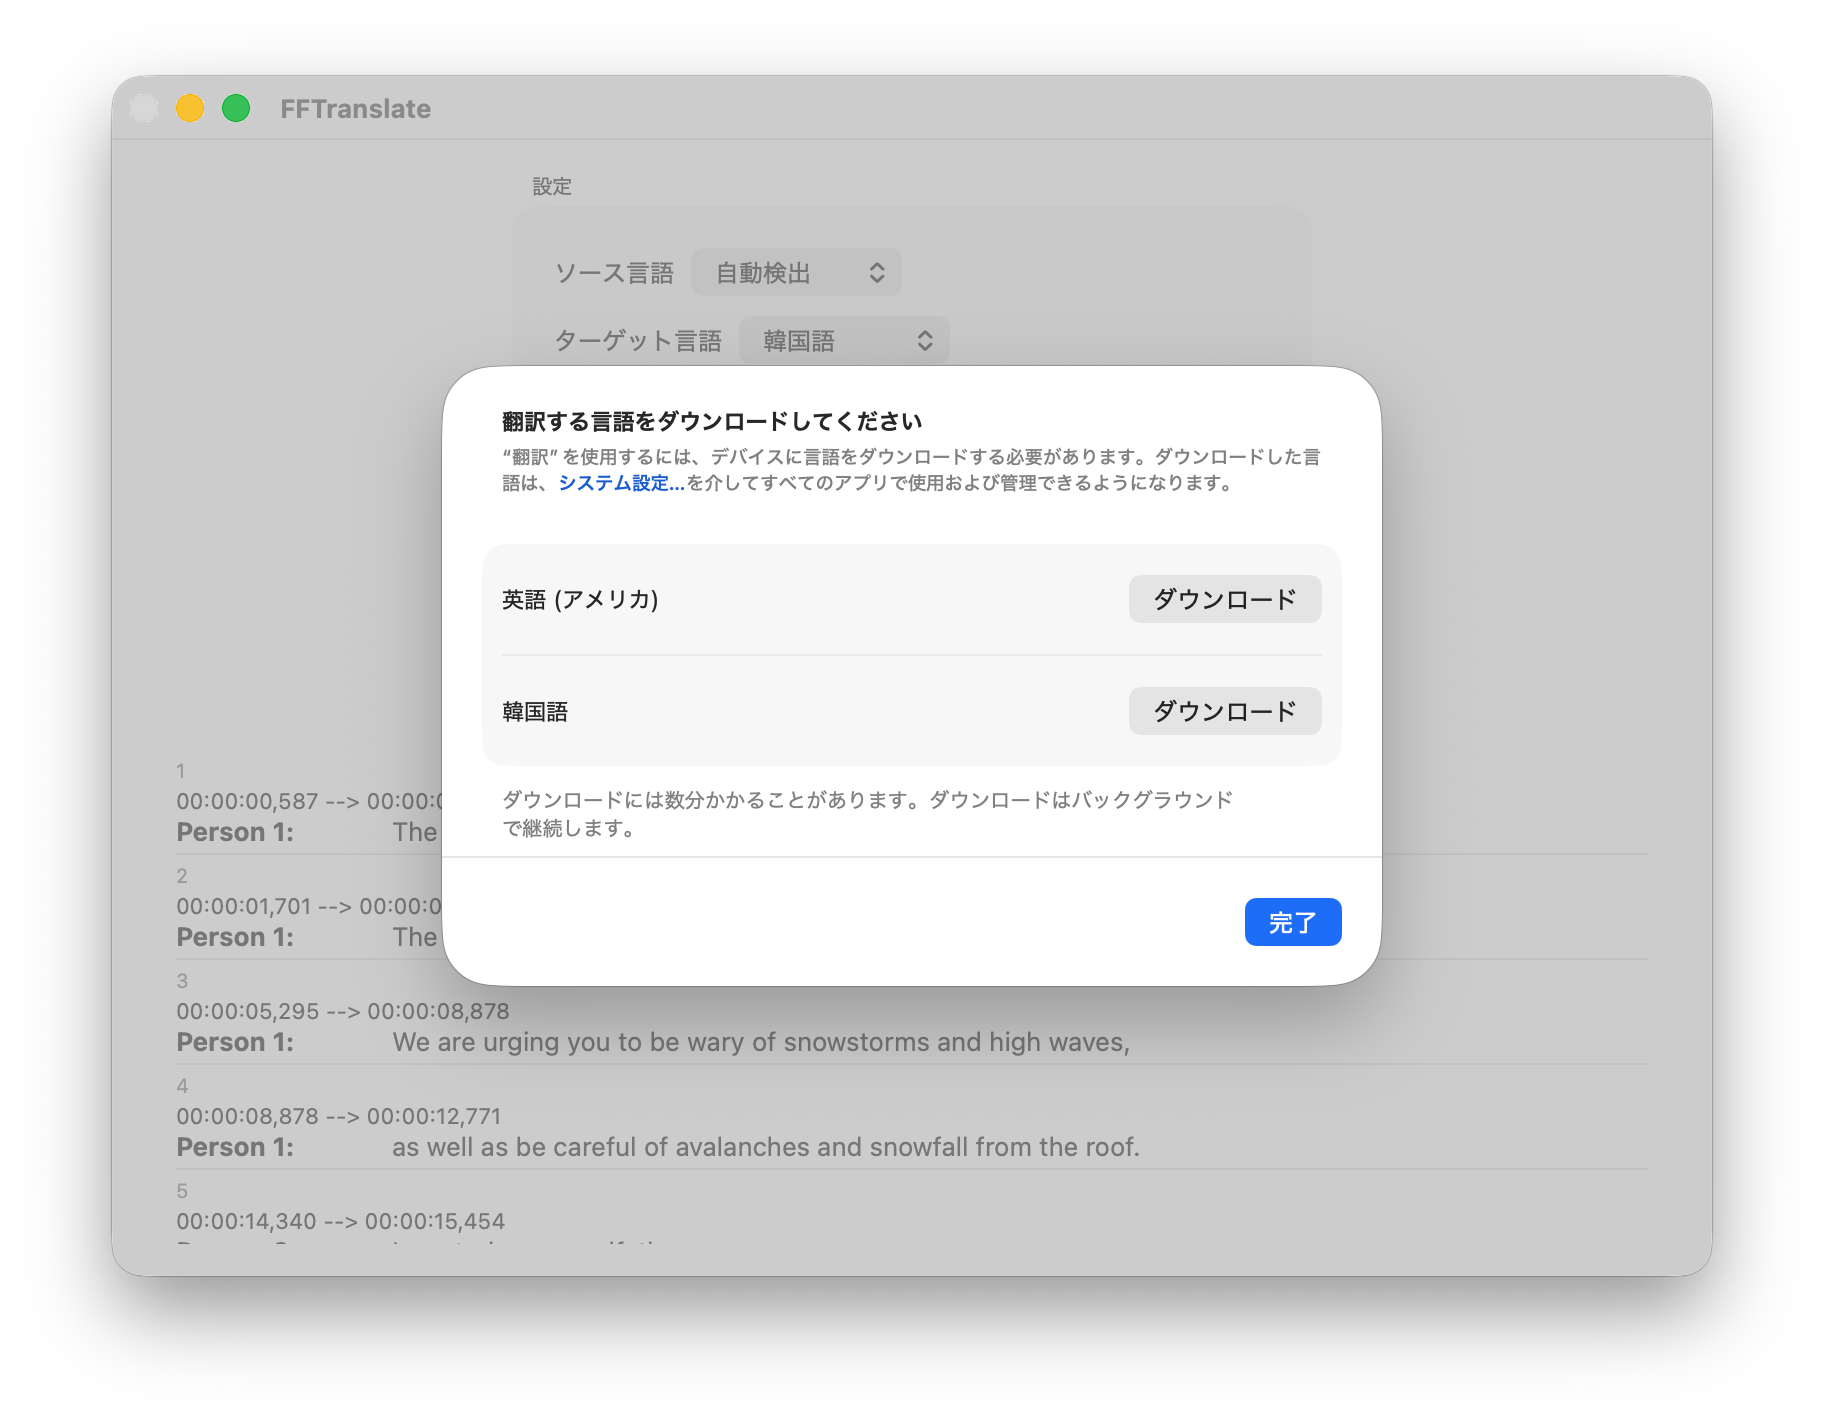Minimize the window with the yellow button

click(x=190, y=108)
